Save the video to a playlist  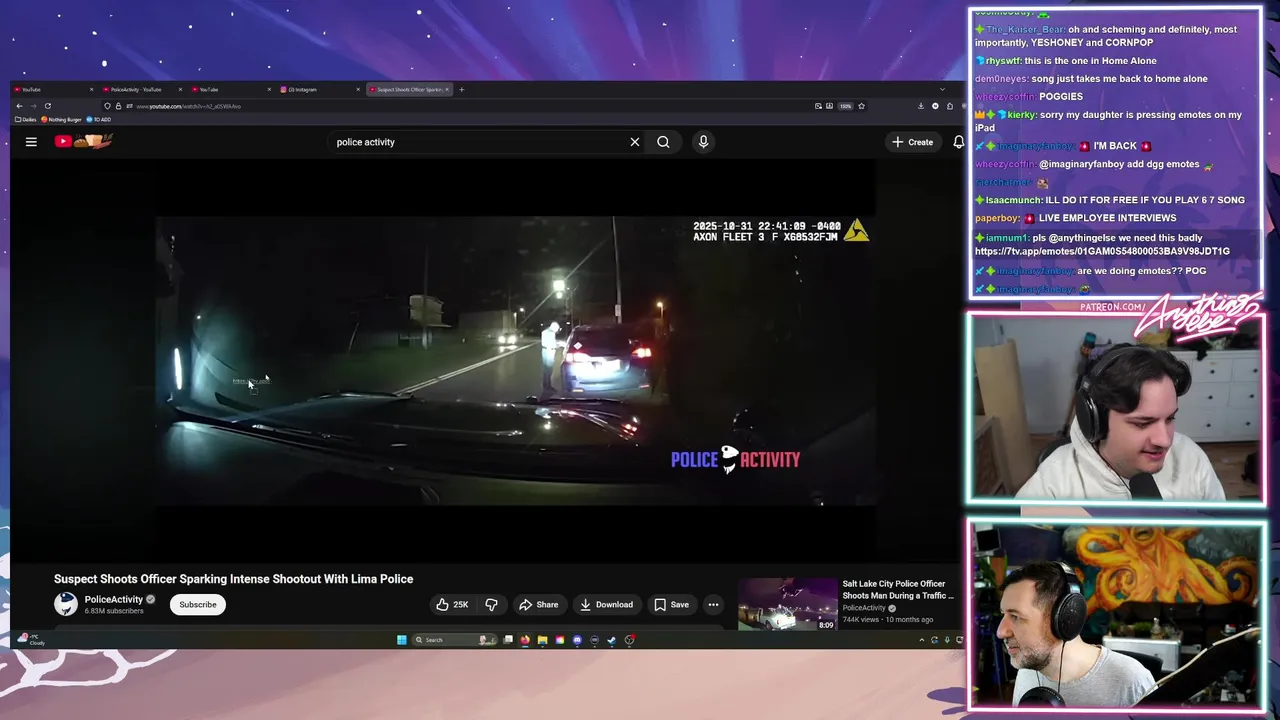(671, 604)
